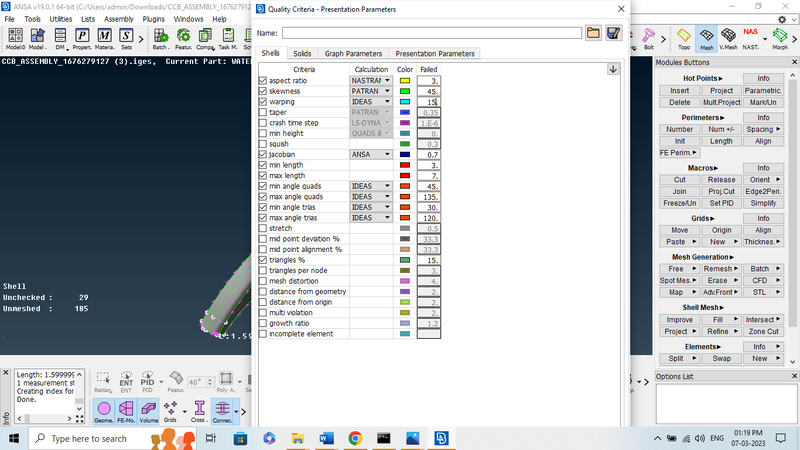Click the DM toolbar icon
This screenshot has width=800, height=450.
[60, 39]
